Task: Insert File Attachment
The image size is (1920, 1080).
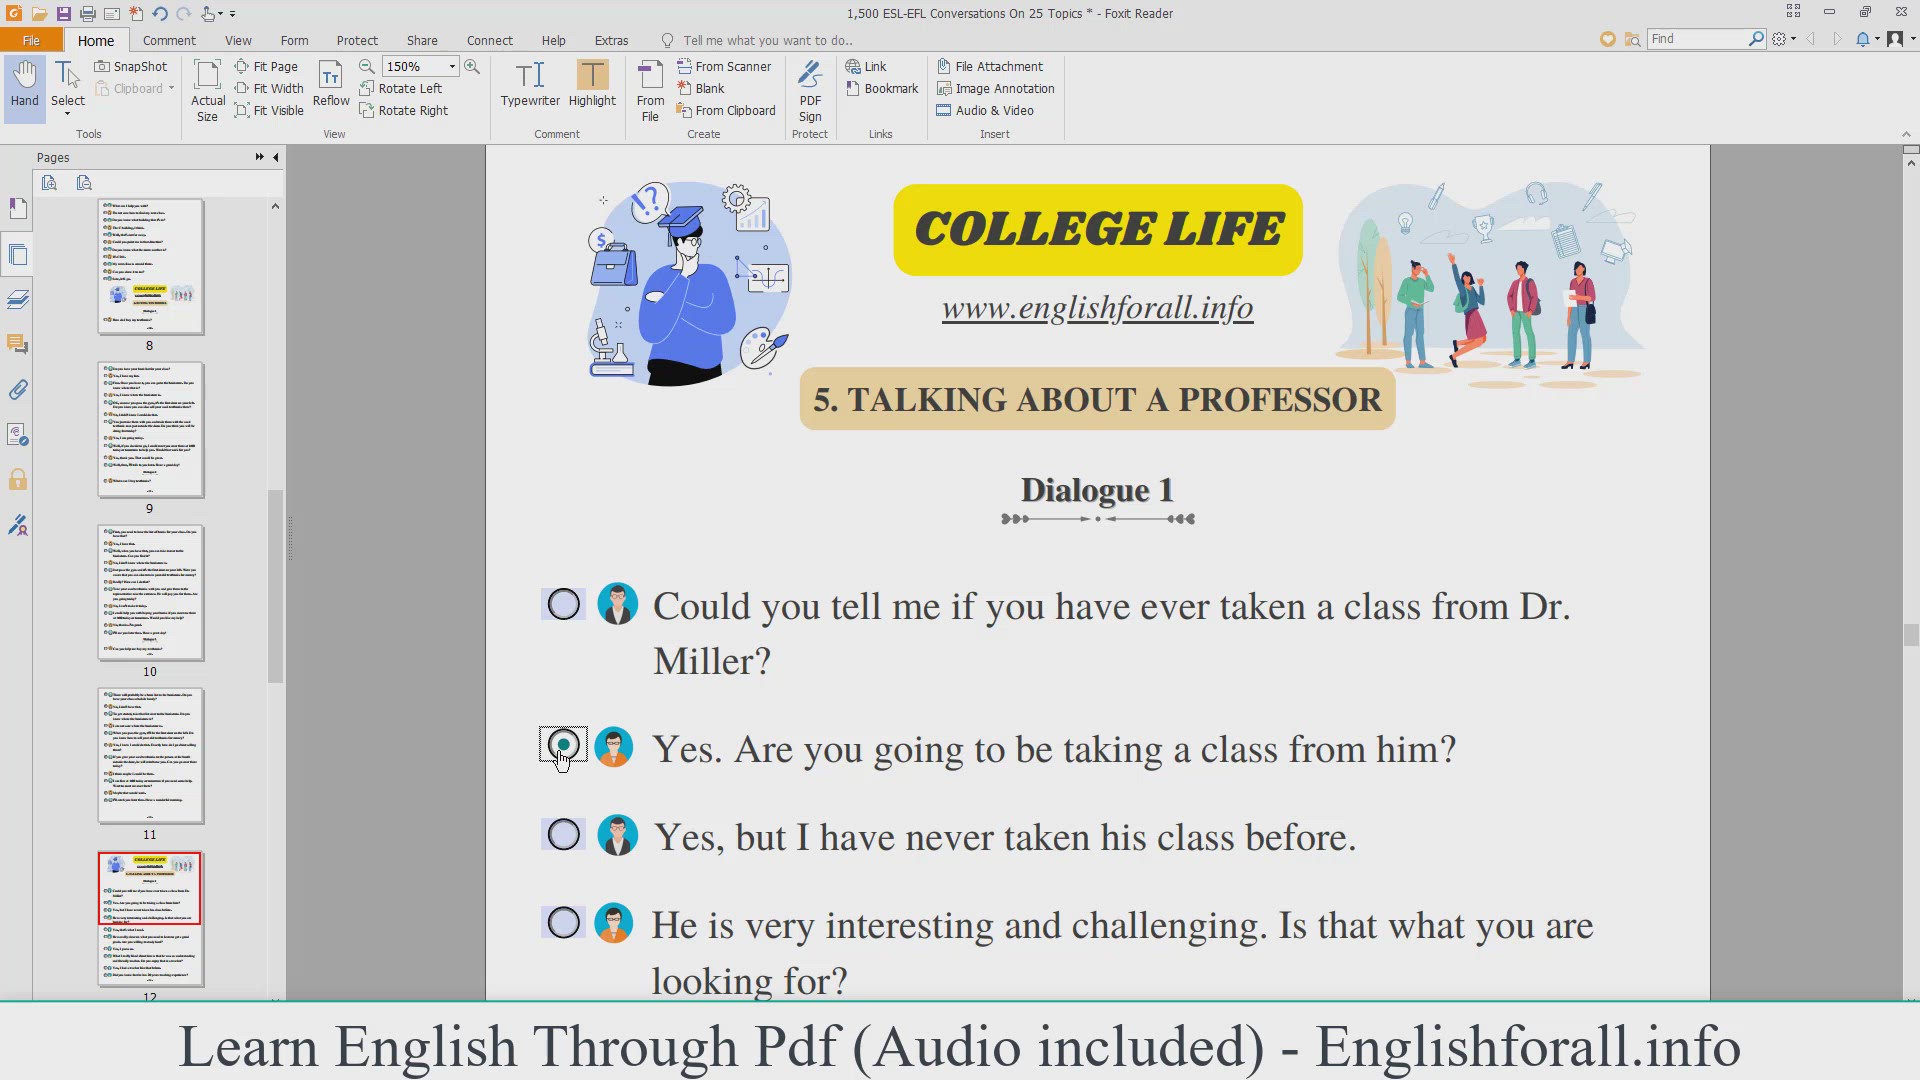Action: (990, 66)
